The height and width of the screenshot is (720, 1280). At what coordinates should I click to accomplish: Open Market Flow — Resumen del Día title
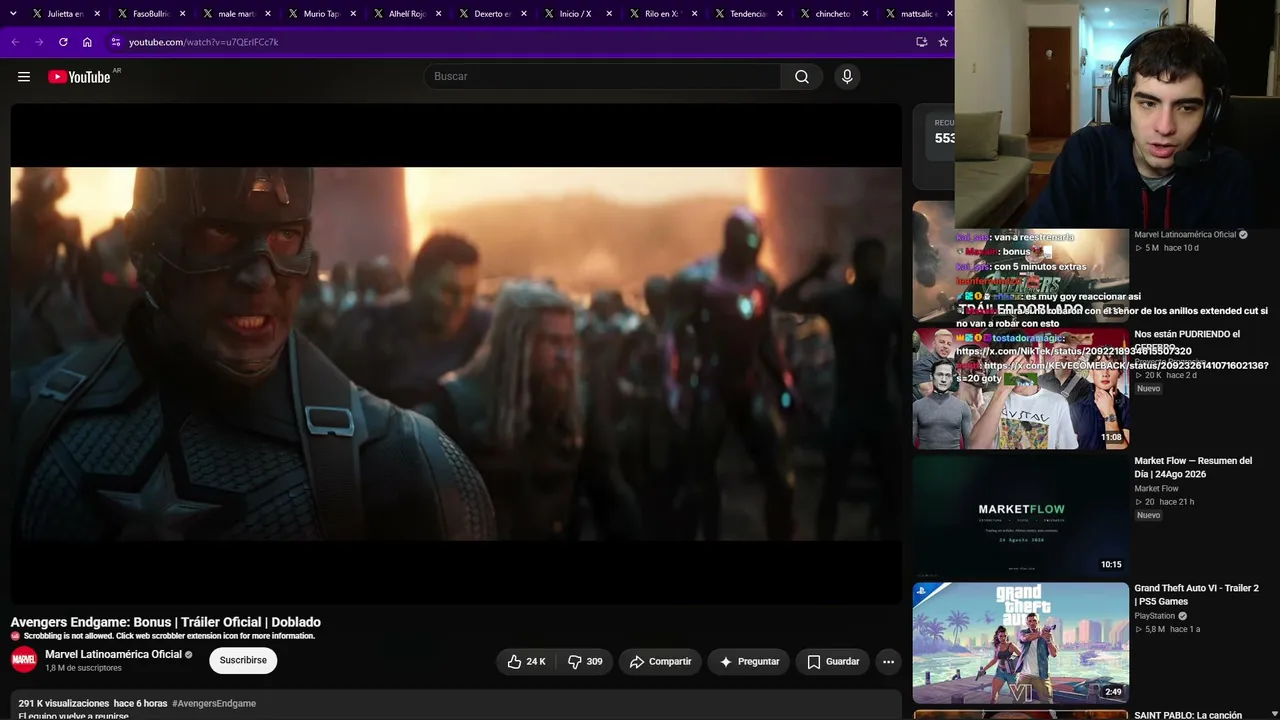click(x=1193, y=467)
